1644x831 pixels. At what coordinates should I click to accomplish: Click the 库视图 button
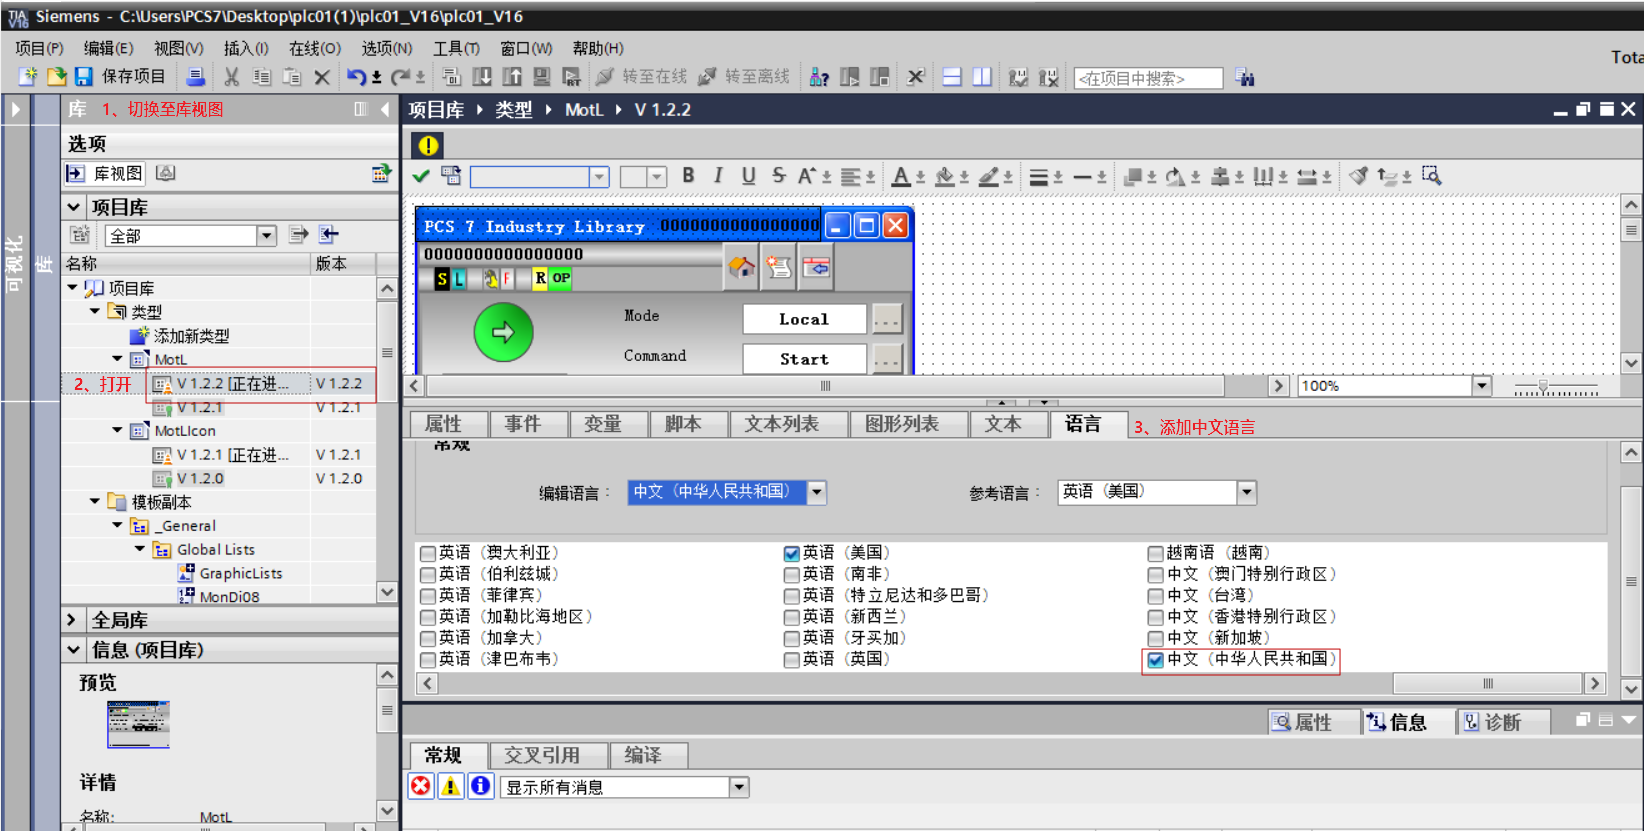pyautogui.click(x=106, y=174)
